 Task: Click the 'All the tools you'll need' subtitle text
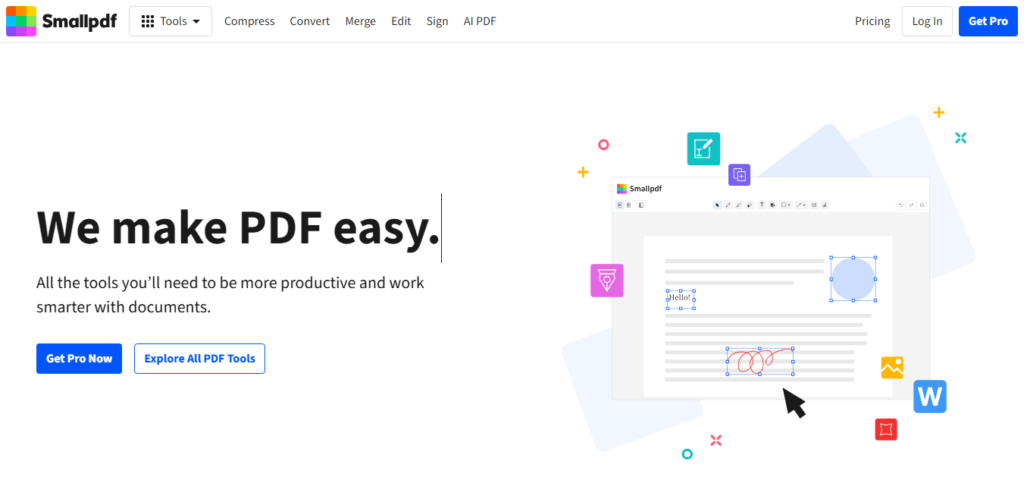(231, 295)
